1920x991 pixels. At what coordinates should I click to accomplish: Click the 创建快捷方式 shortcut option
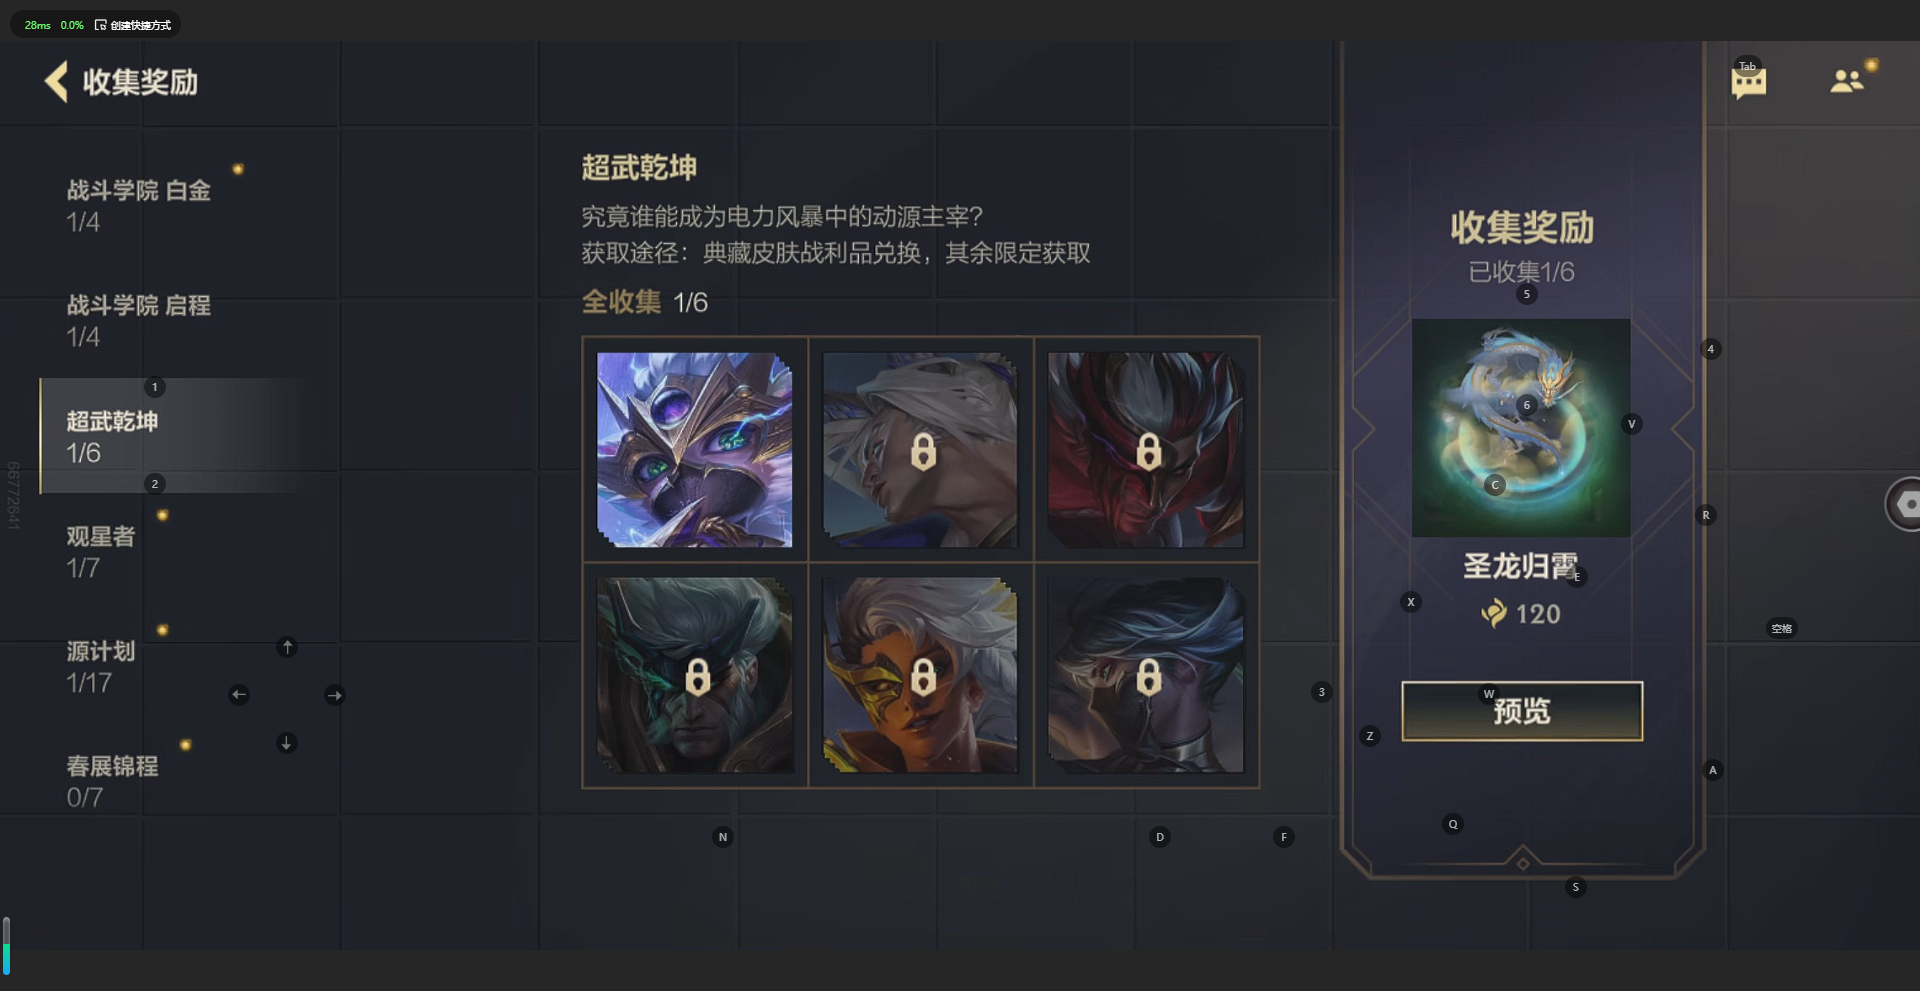pyautogui.click(x=133, y=25)
